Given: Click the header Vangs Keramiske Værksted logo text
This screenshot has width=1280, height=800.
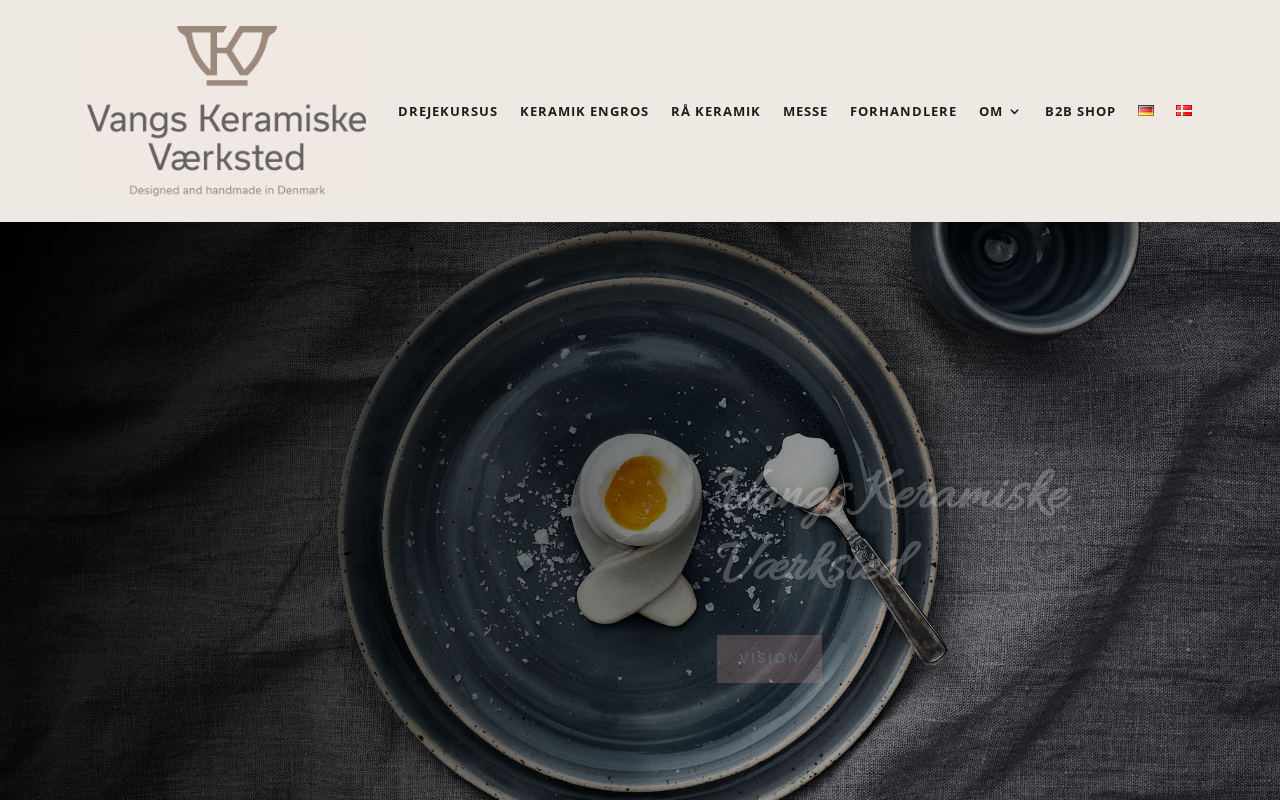Looking at the screenshot, I should point(227,137).
